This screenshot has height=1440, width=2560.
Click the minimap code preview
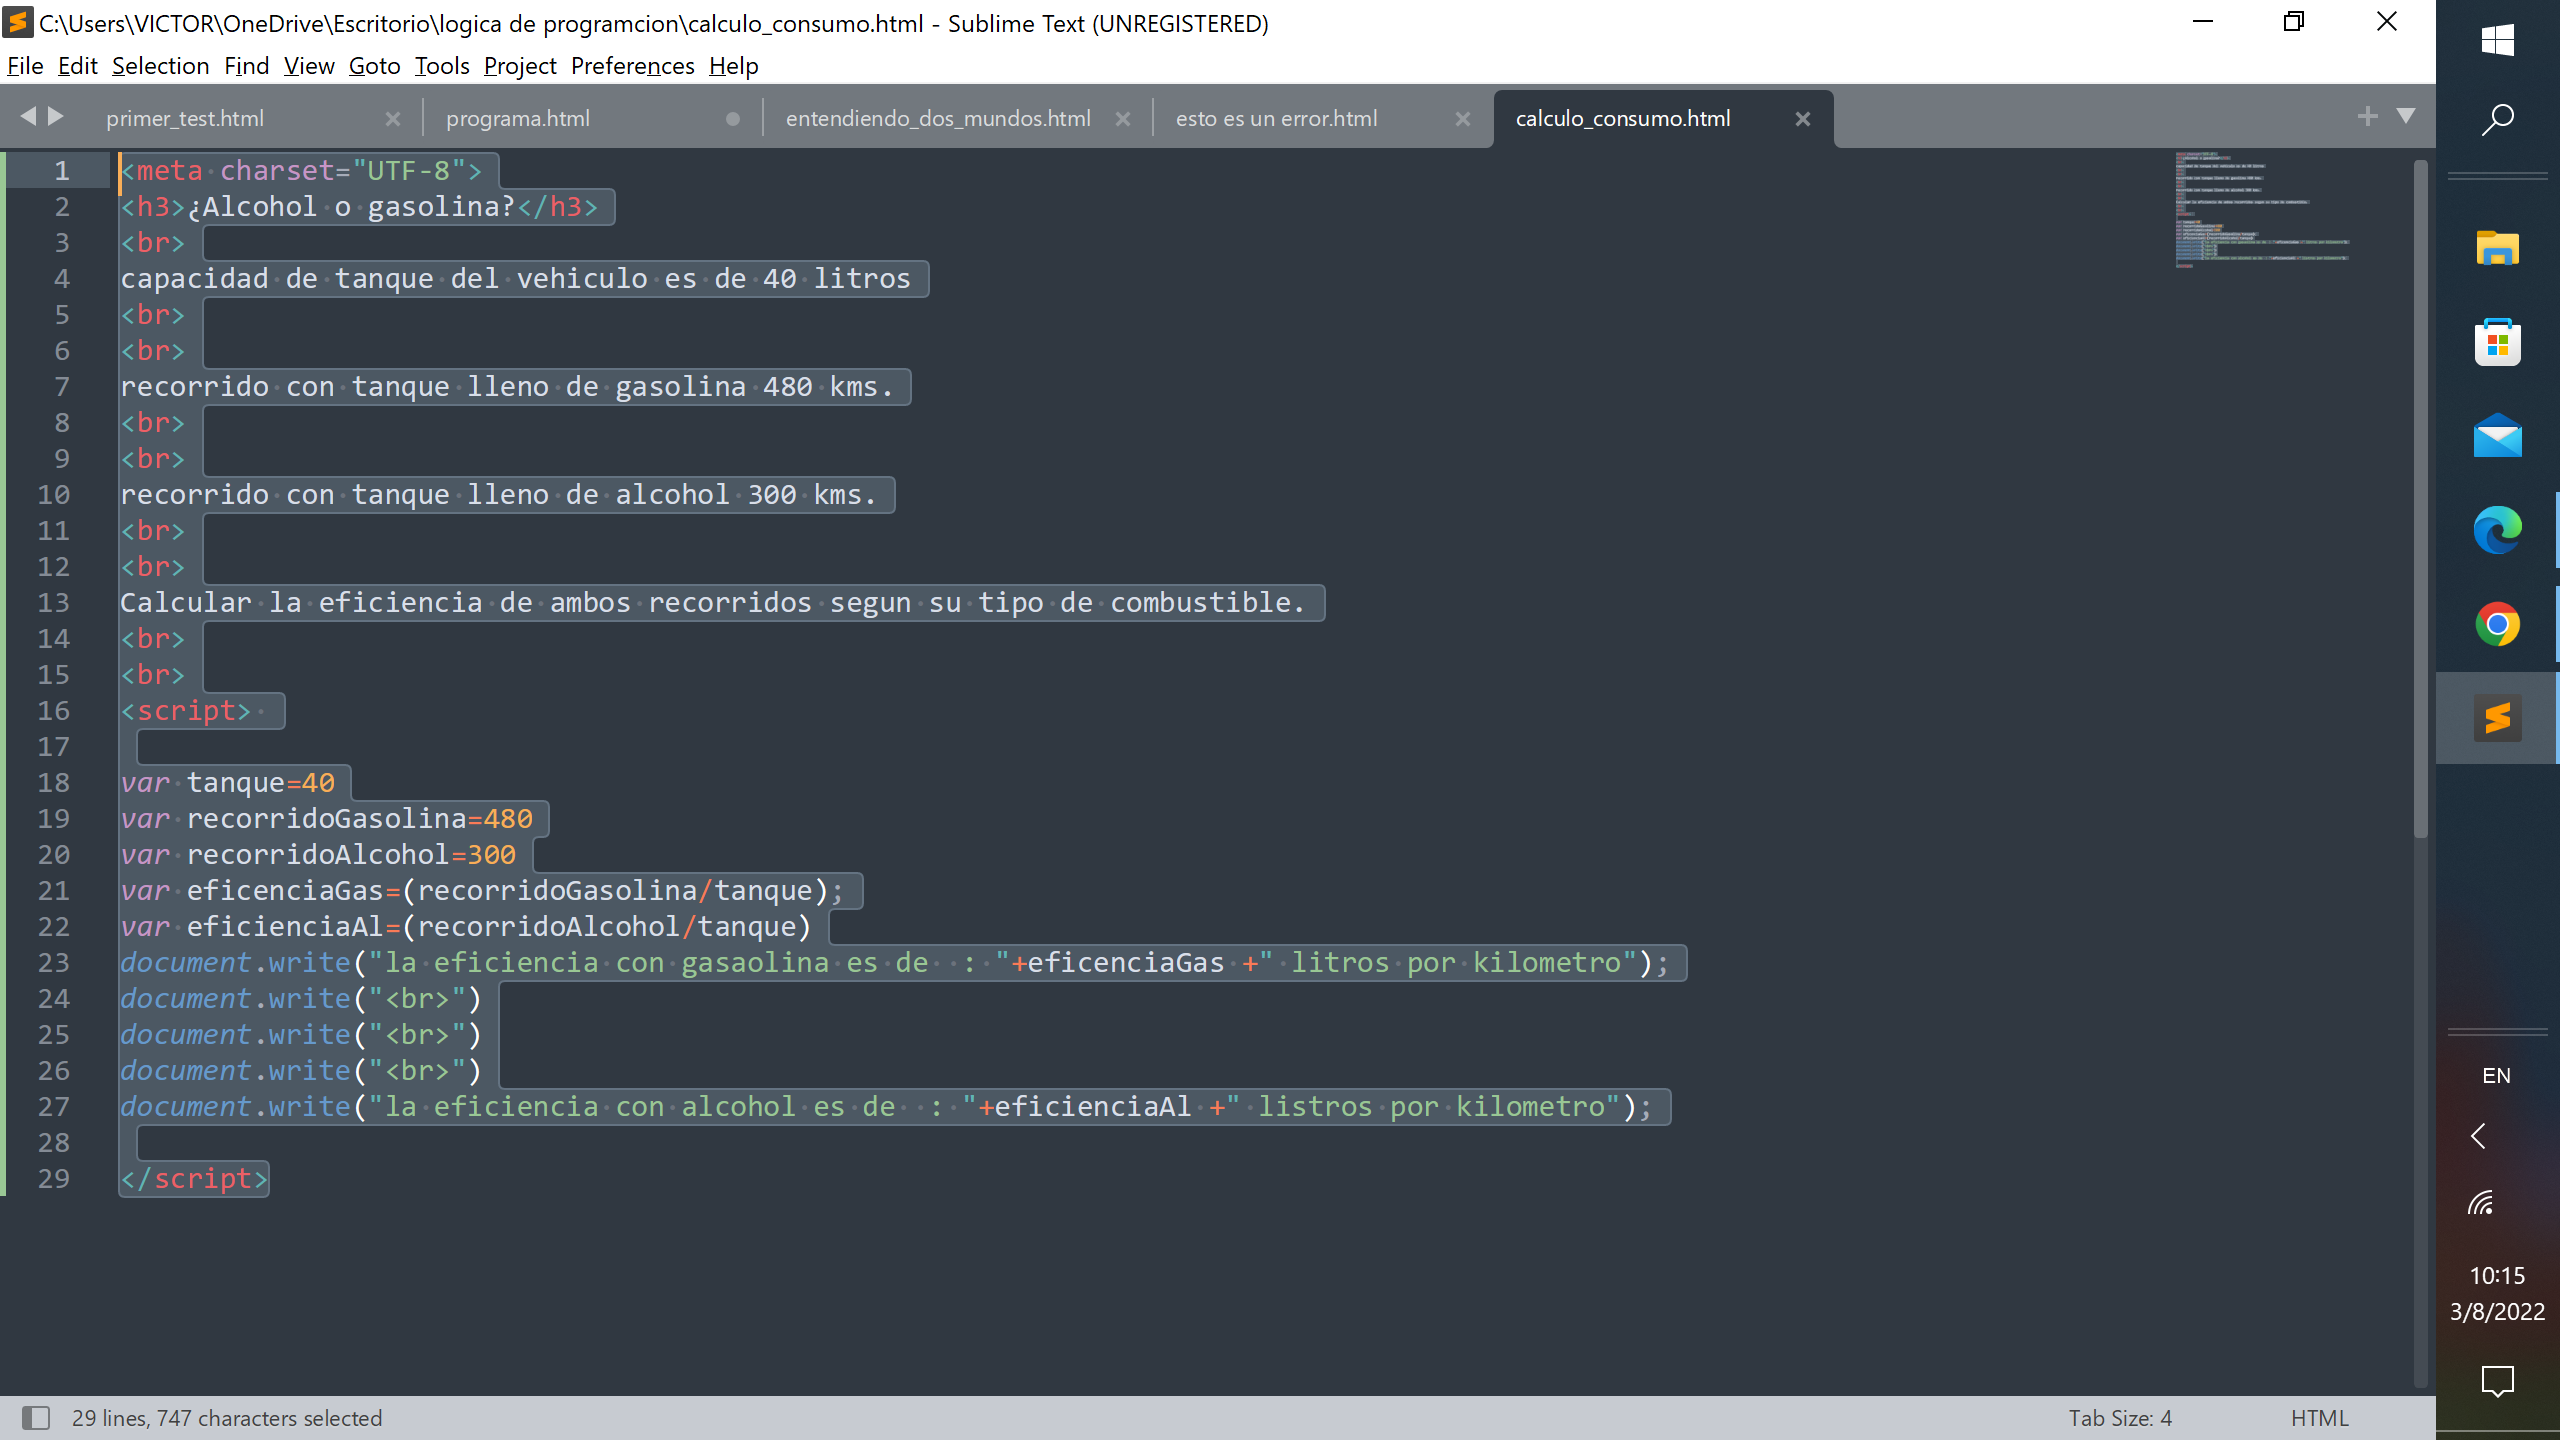click(x=2262, y=209)
